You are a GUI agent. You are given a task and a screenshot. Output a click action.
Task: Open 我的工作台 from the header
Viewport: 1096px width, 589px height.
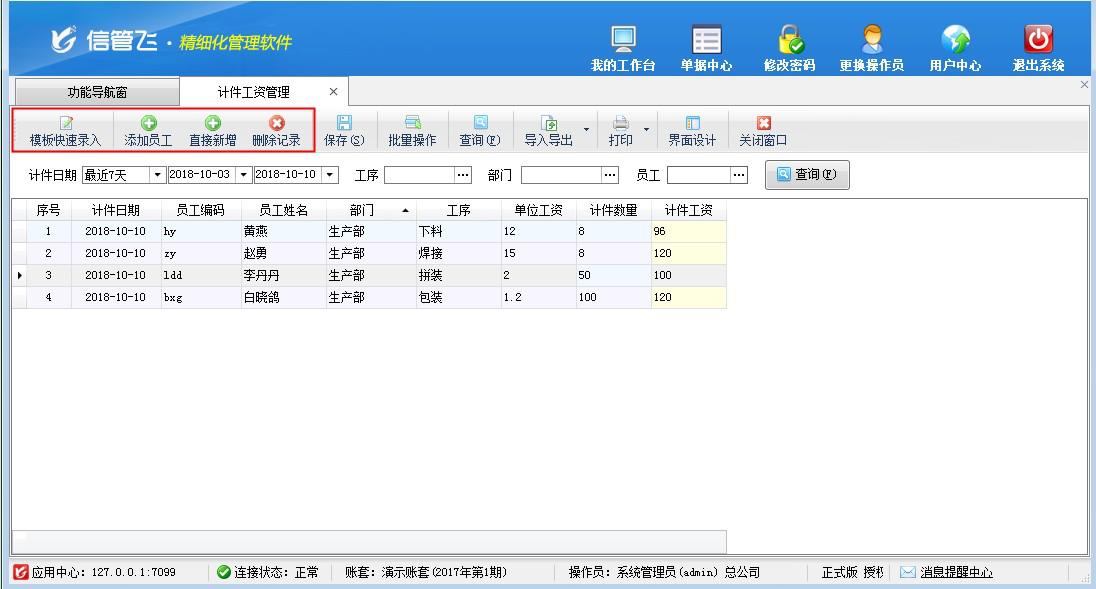click(623, 47)
